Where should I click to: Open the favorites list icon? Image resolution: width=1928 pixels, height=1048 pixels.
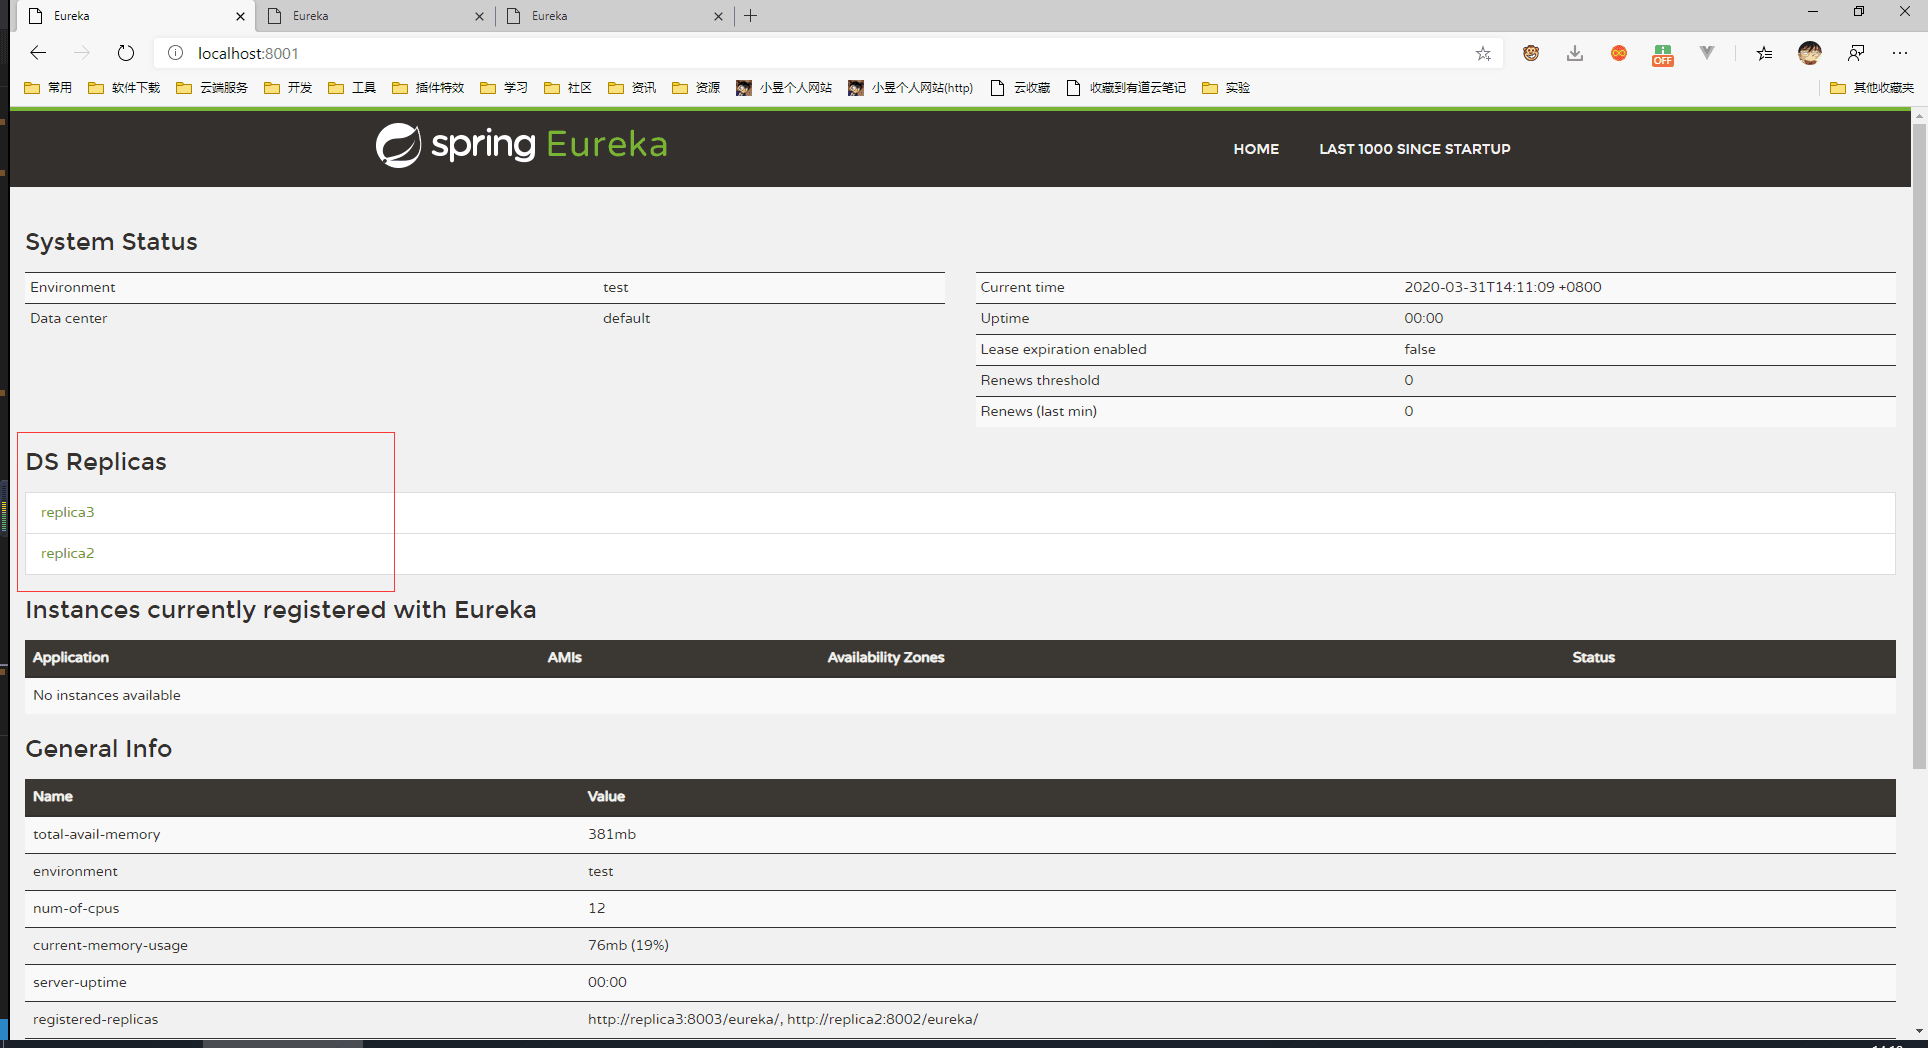point(1764,53)
